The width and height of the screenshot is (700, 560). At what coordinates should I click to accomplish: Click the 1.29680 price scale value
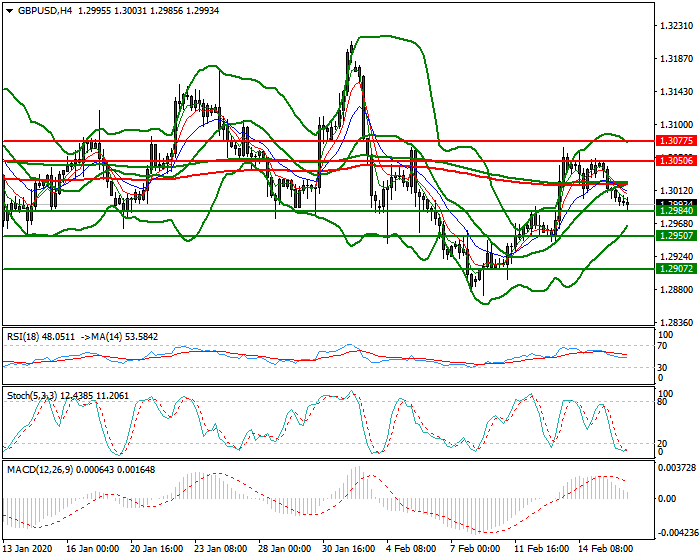tap(676, 224)
